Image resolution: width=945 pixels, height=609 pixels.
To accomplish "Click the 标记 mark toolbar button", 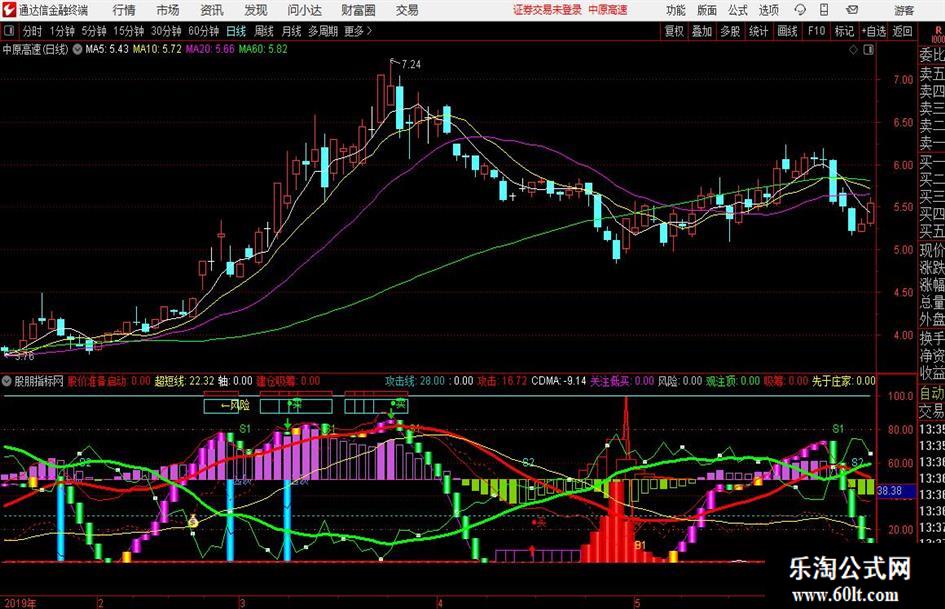I will (844, 31).
